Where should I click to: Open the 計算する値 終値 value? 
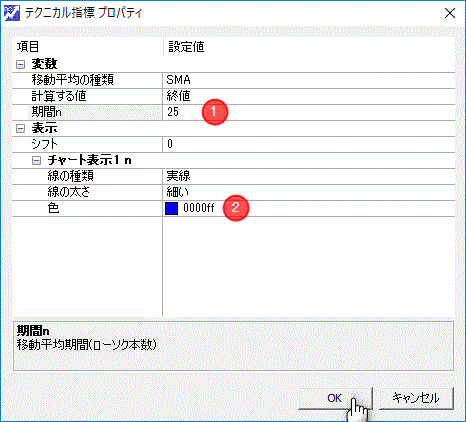(x=309, y=96)
